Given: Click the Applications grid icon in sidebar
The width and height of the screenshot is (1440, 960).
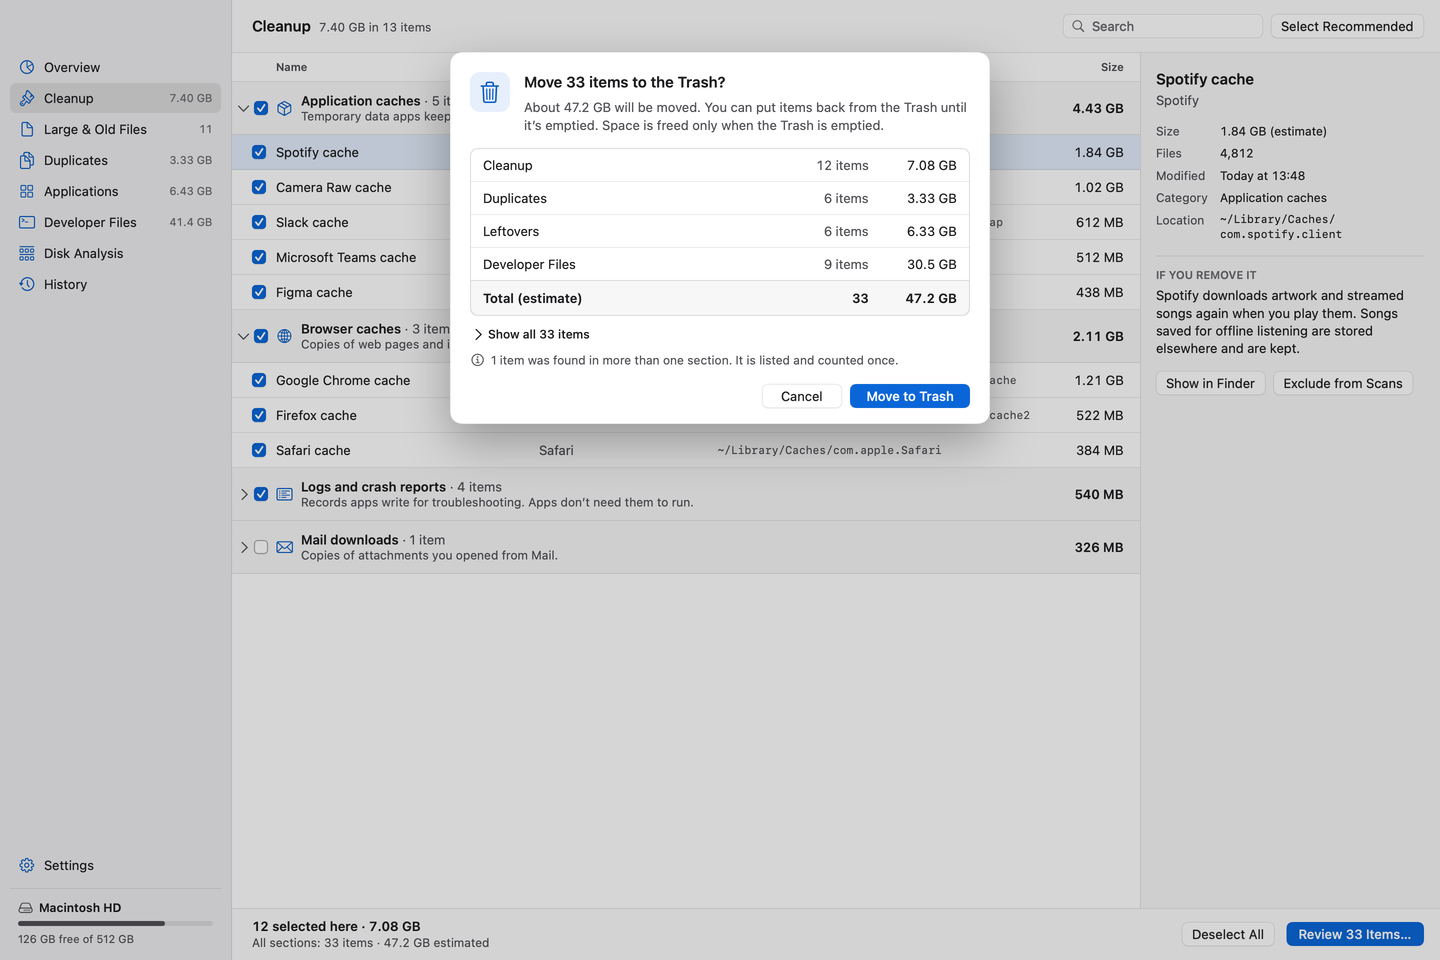Looking at the screenshot, I should point(27,191).
